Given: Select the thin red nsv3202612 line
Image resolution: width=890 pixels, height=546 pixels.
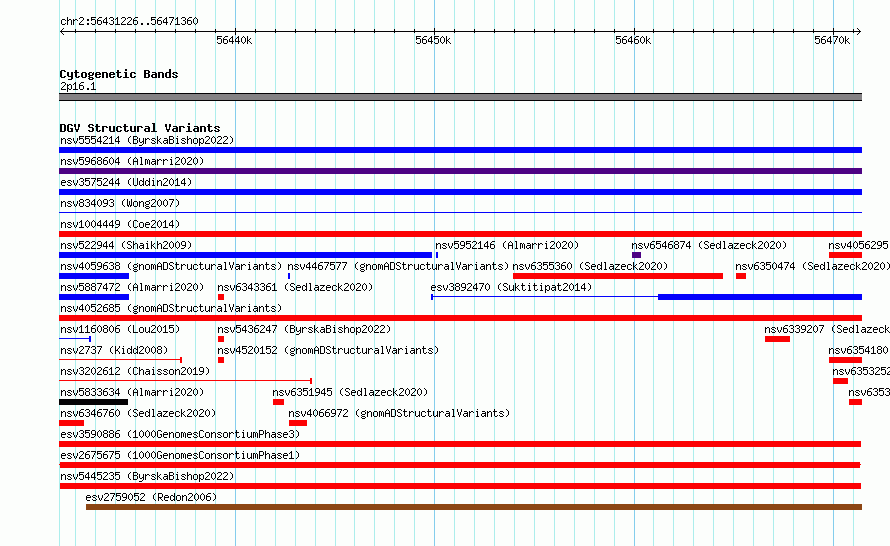Looking at the screenshot, I should [186, 381].
